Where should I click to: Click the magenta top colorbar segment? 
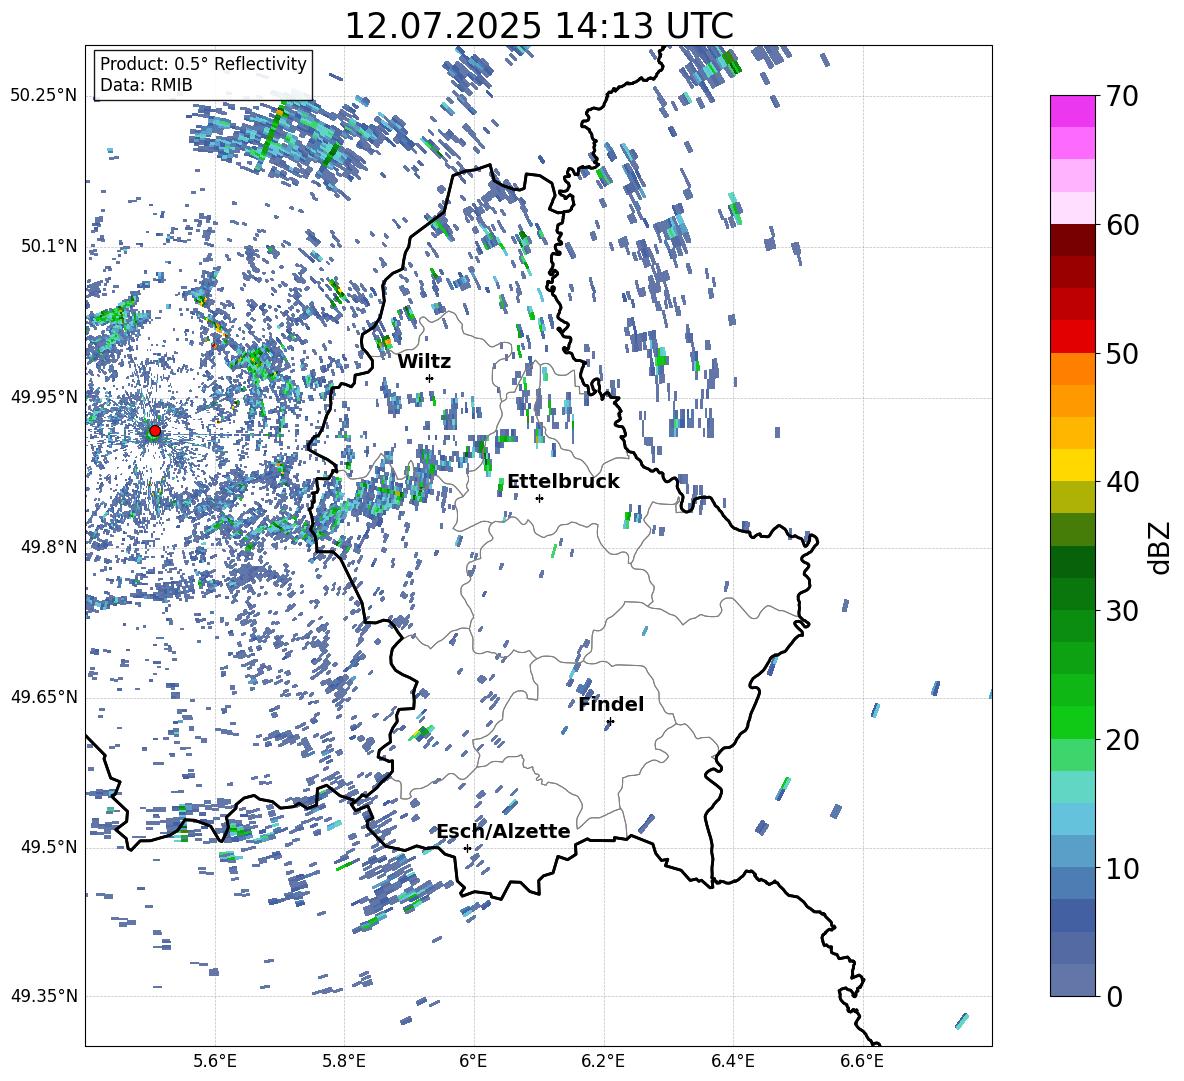(x=1073, y=112)
